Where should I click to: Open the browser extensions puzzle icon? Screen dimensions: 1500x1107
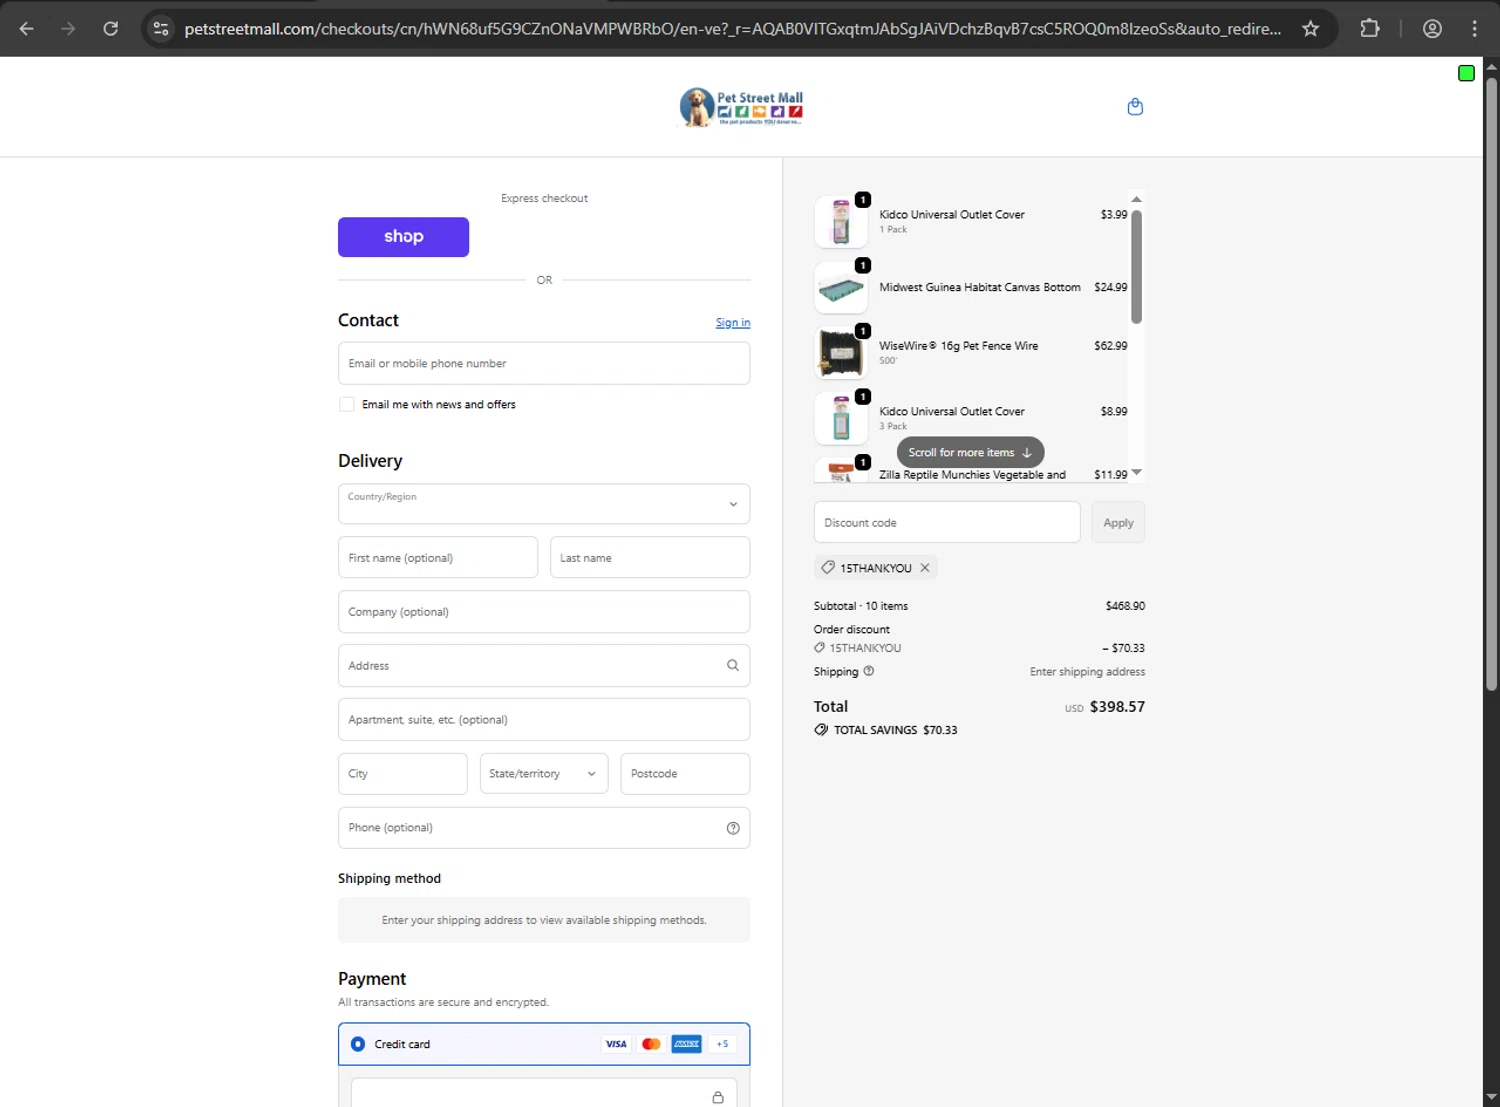[1370, 29]
